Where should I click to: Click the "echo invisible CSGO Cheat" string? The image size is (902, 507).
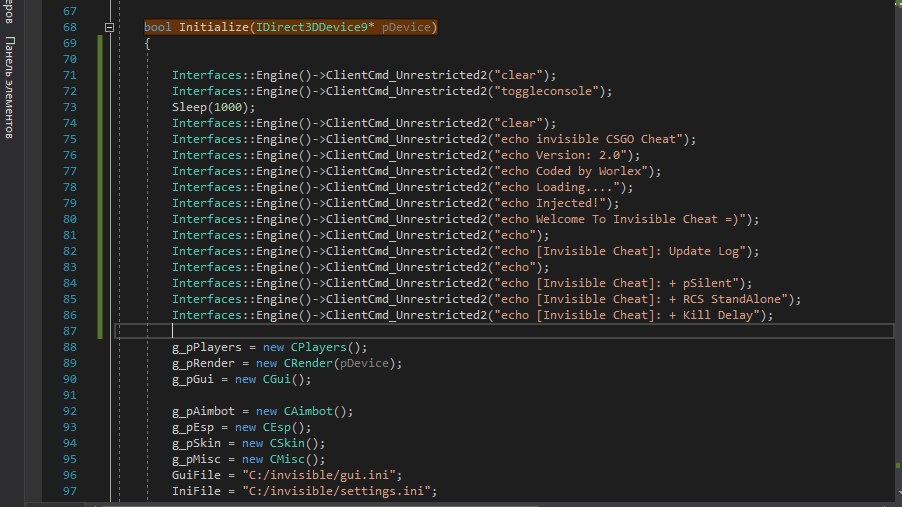[588, 139]
